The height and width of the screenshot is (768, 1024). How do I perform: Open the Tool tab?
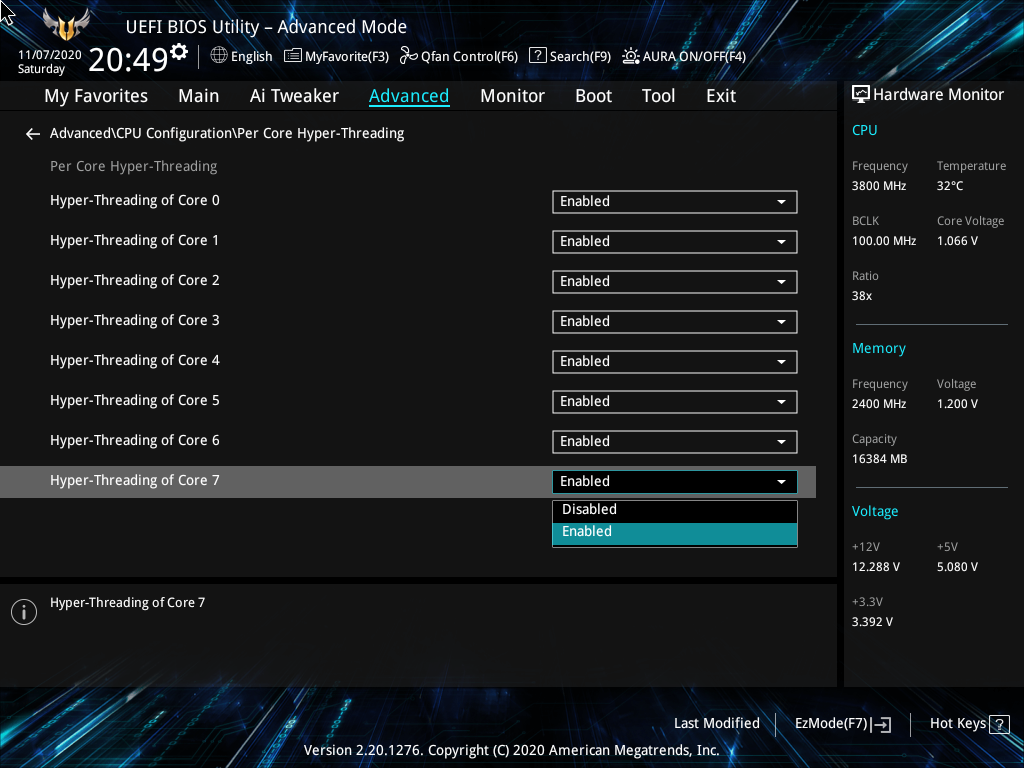click(658, 96)
